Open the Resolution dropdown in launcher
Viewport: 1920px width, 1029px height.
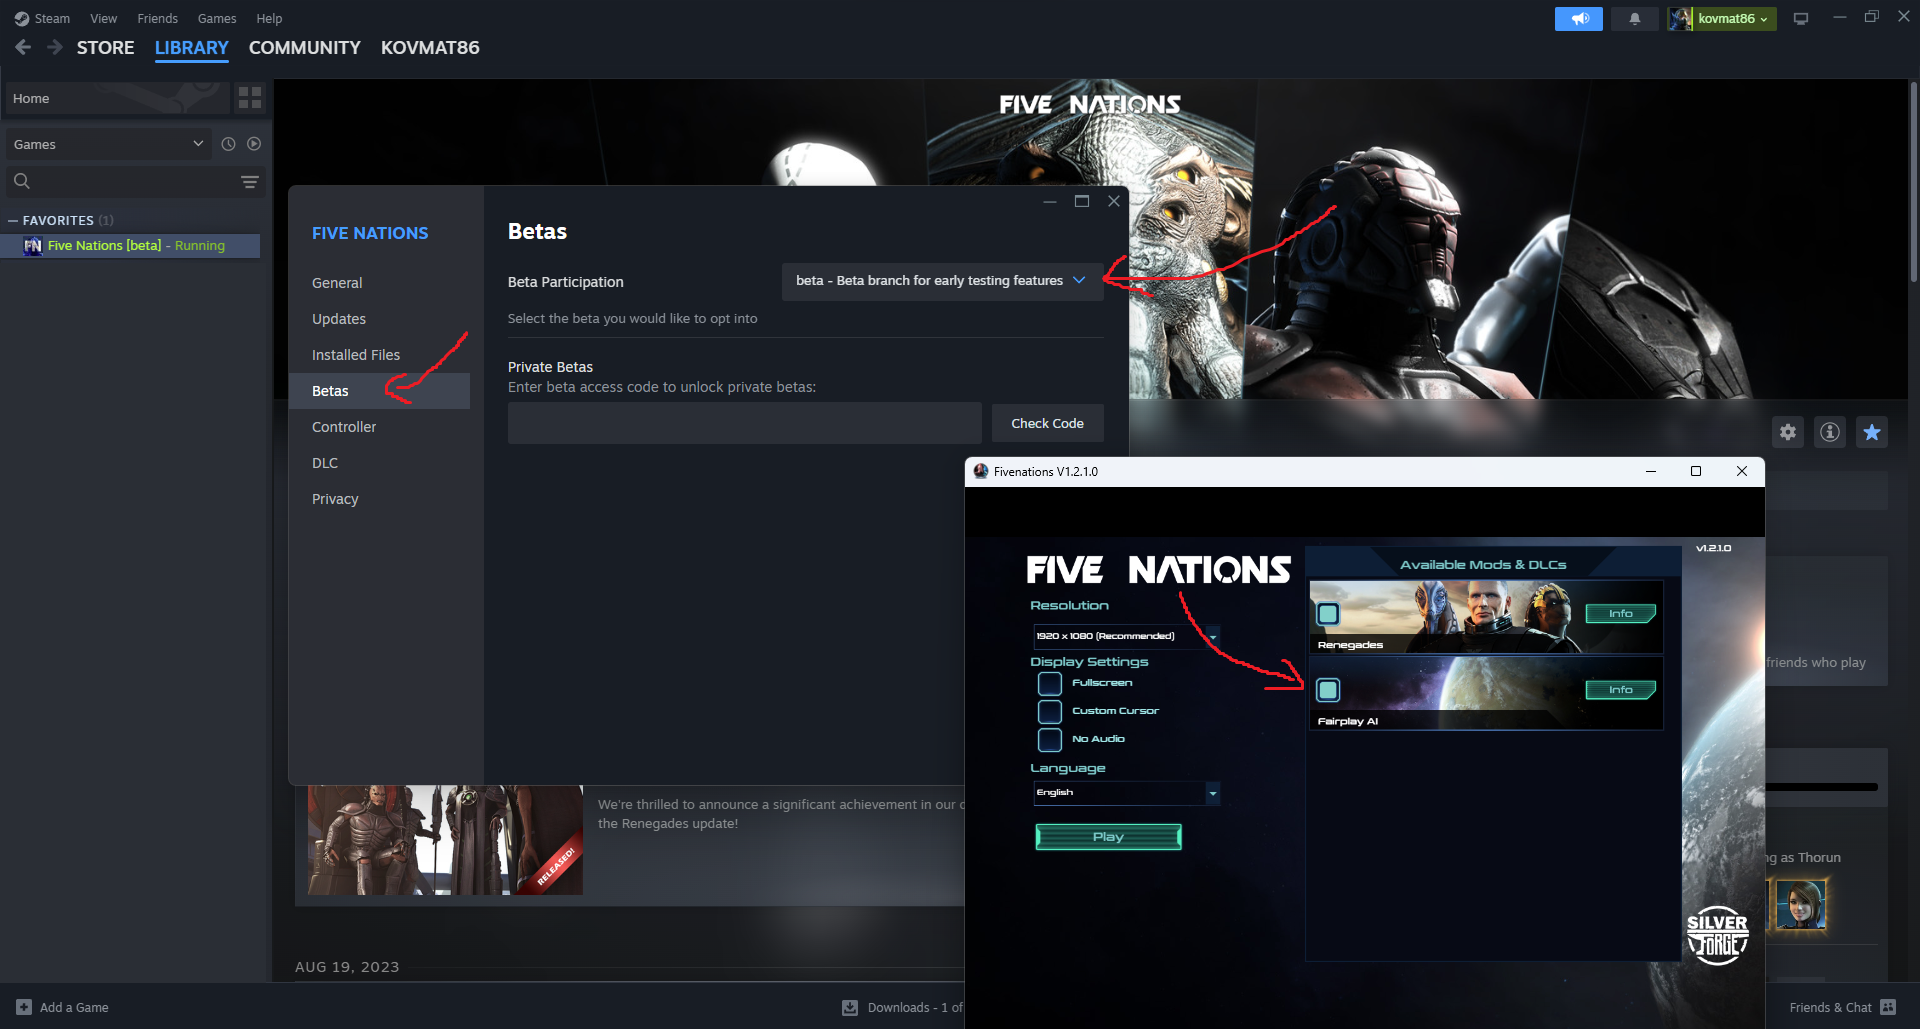[x=1127, y=636]
